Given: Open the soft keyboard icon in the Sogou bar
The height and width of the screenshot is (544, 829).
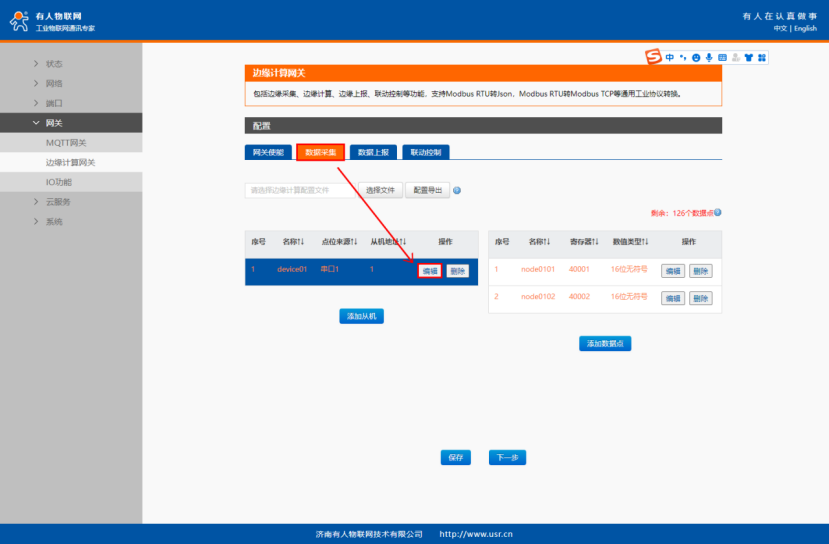Looking at the screenshot, I should coord(722,58).
